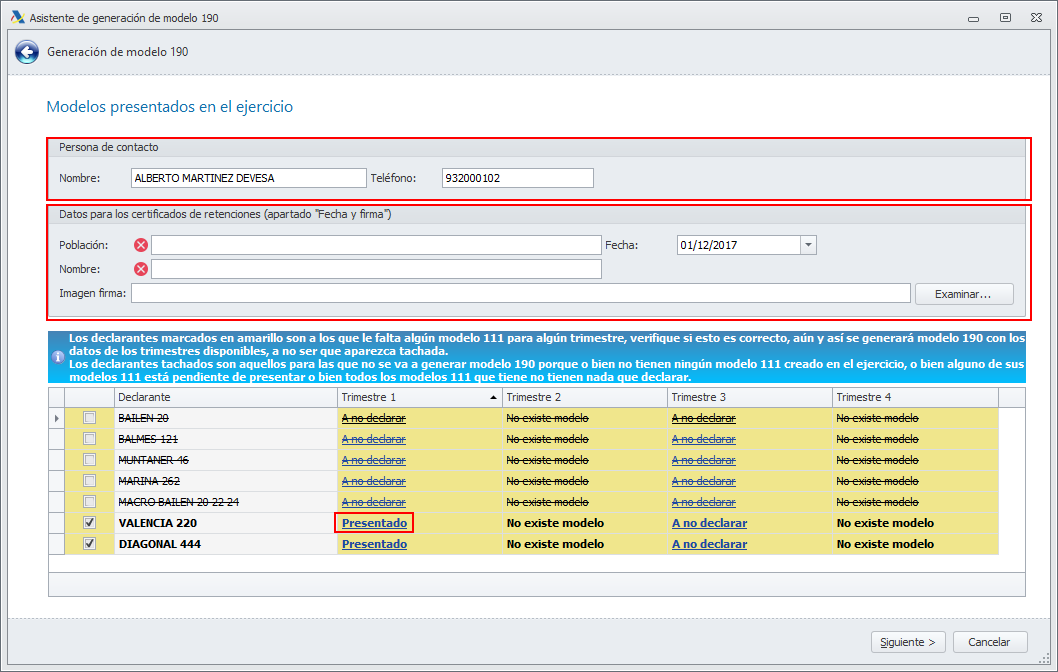The height and width of the screenshot is (672, 1058).
Task: Click the back arrow icon
Action: tap(27, 52)
